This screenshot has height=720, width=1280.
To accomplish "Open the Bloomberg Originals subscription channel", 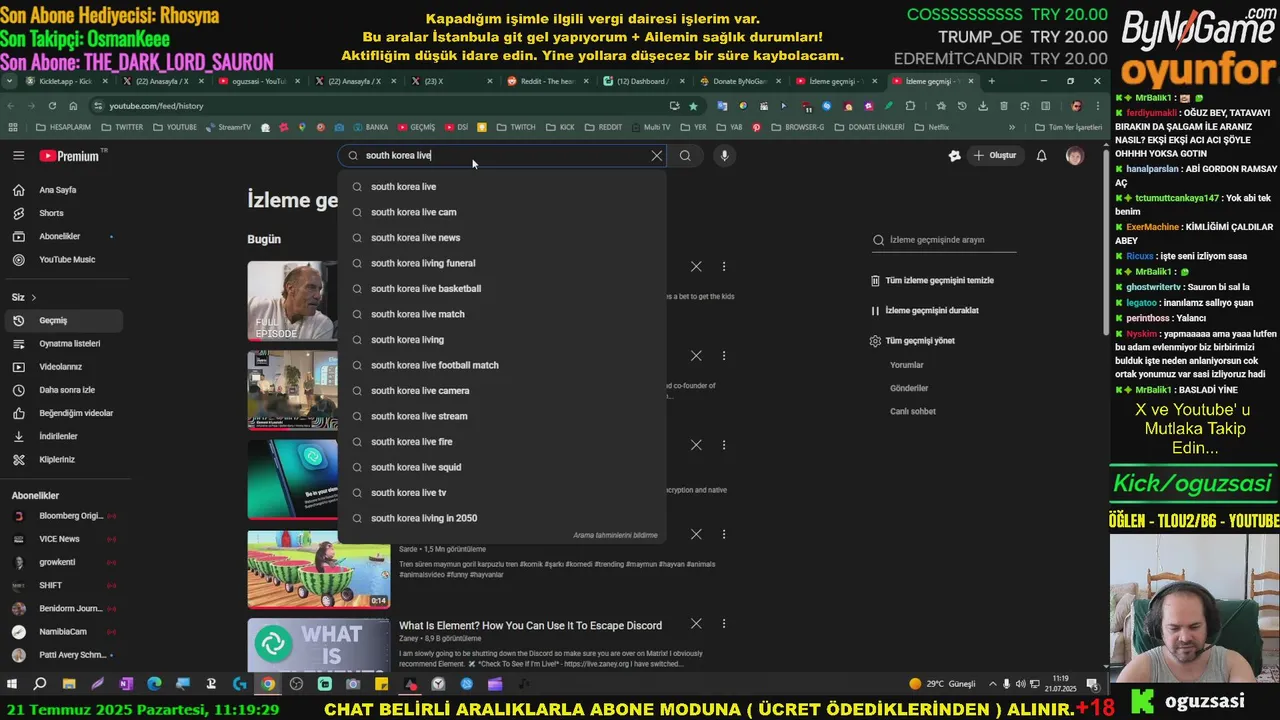I will click(62, 516).
